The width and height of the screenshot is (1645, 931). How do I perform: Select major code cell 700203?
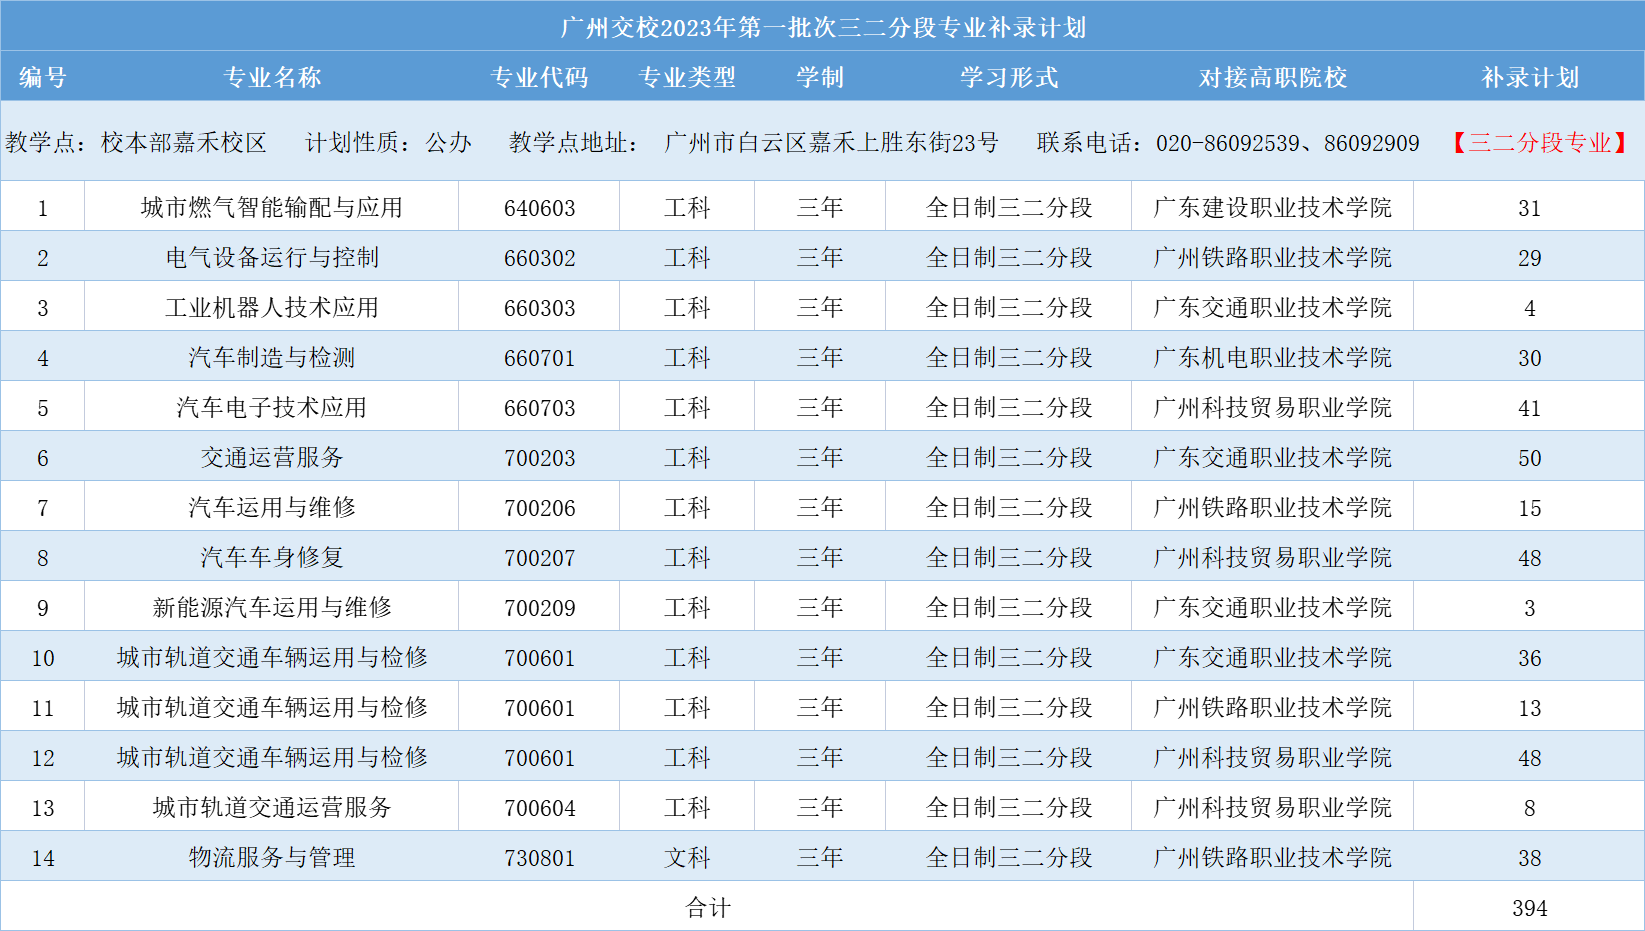540,458
